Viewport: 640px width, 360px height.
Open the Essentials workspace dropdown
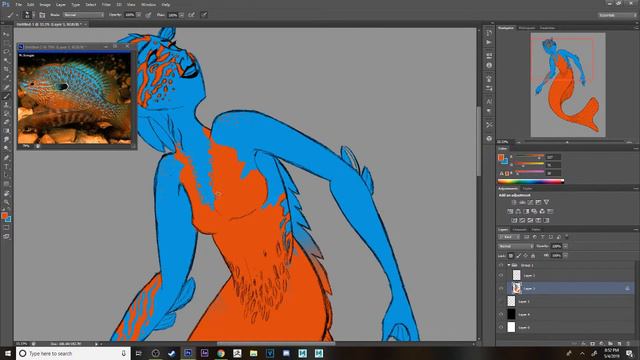[x=617, y=15]
